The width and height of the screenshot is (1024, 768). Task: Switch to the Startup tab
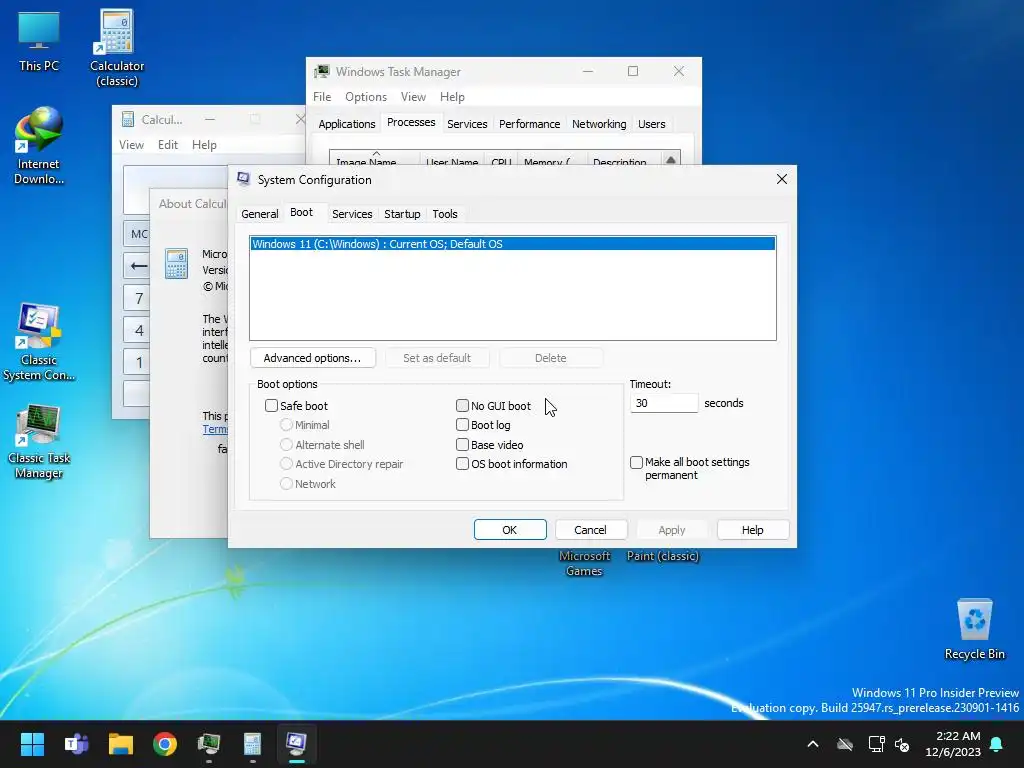402,214
